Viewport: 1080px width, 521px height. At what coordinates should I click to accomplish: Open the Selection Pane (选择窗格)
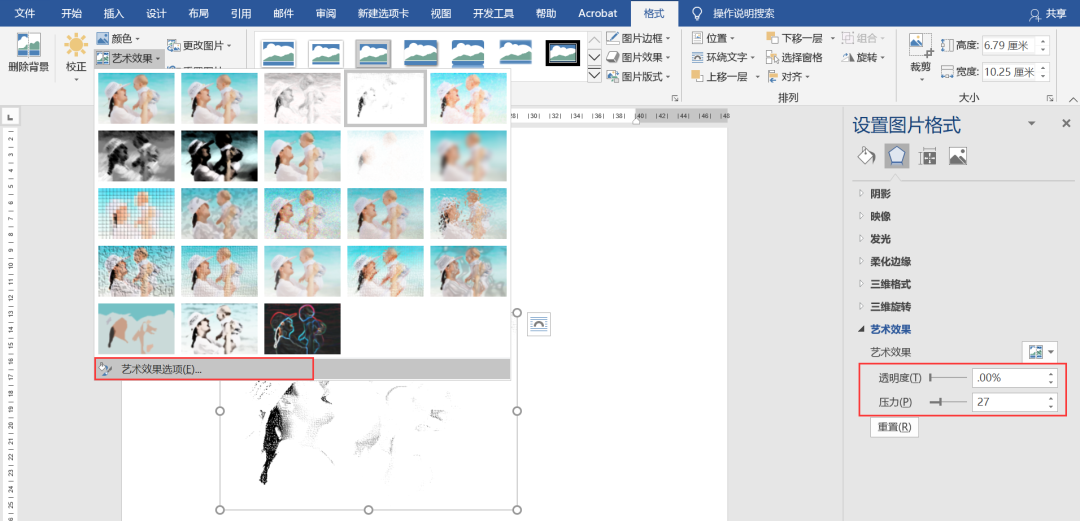coord(795,57)
